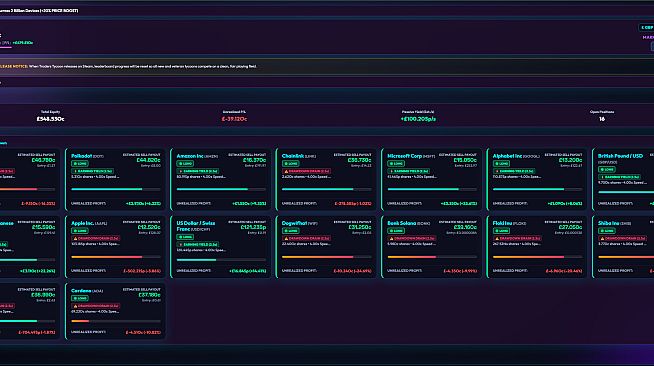Viewport: 654px width, 366px height.
Task: Click Microsoft Corp's estimated sell payout value
Action: [465, 160]
